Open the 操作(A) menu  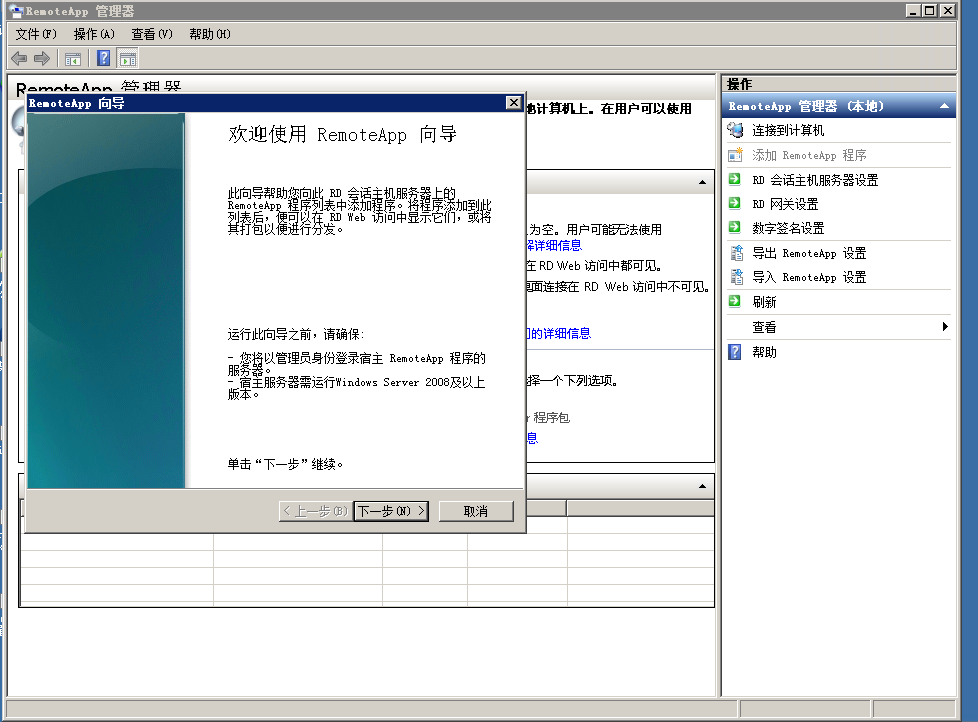pyautogui.click(x=94, y=34)
